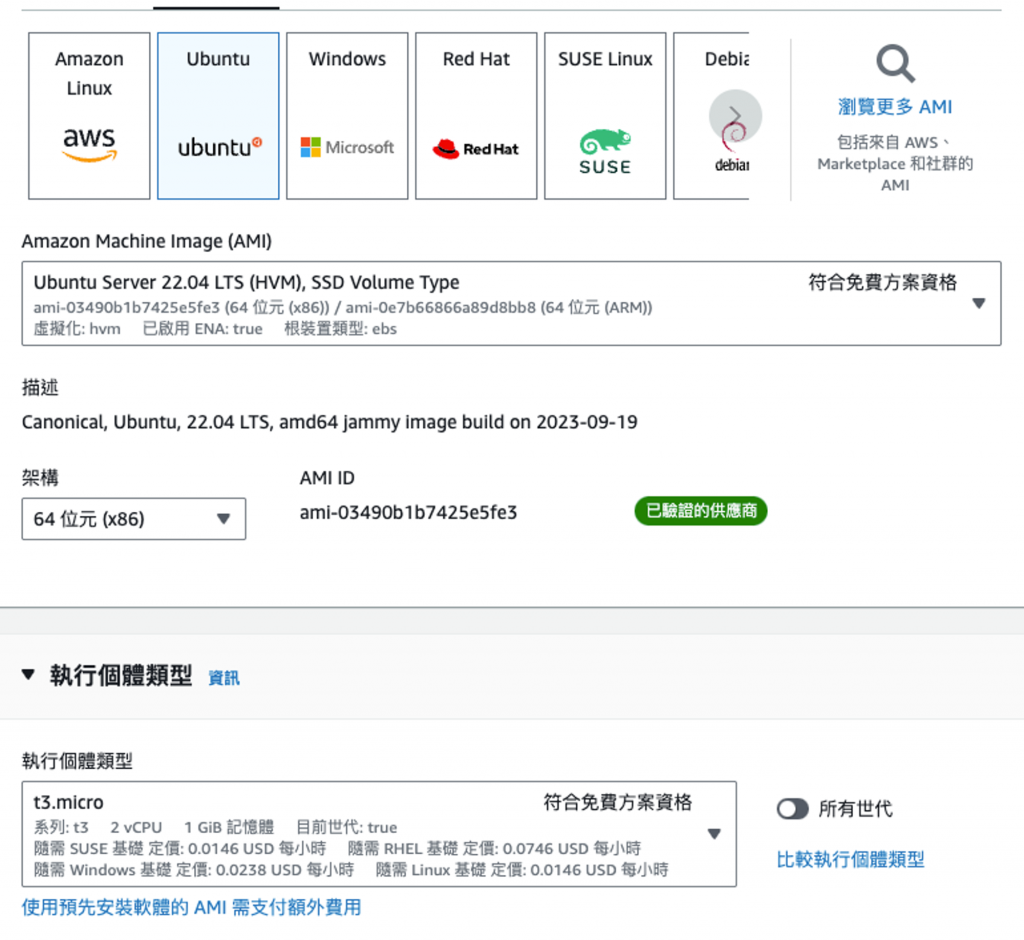
Task: Pick the Red Hat AMI card
Action: click(476, 116)
